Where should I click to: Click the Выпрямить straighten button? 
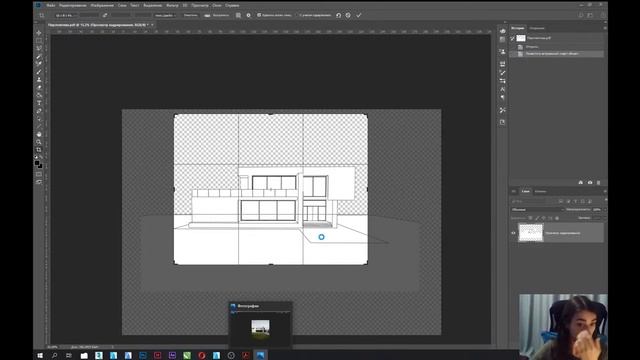[x=221, y=15]
